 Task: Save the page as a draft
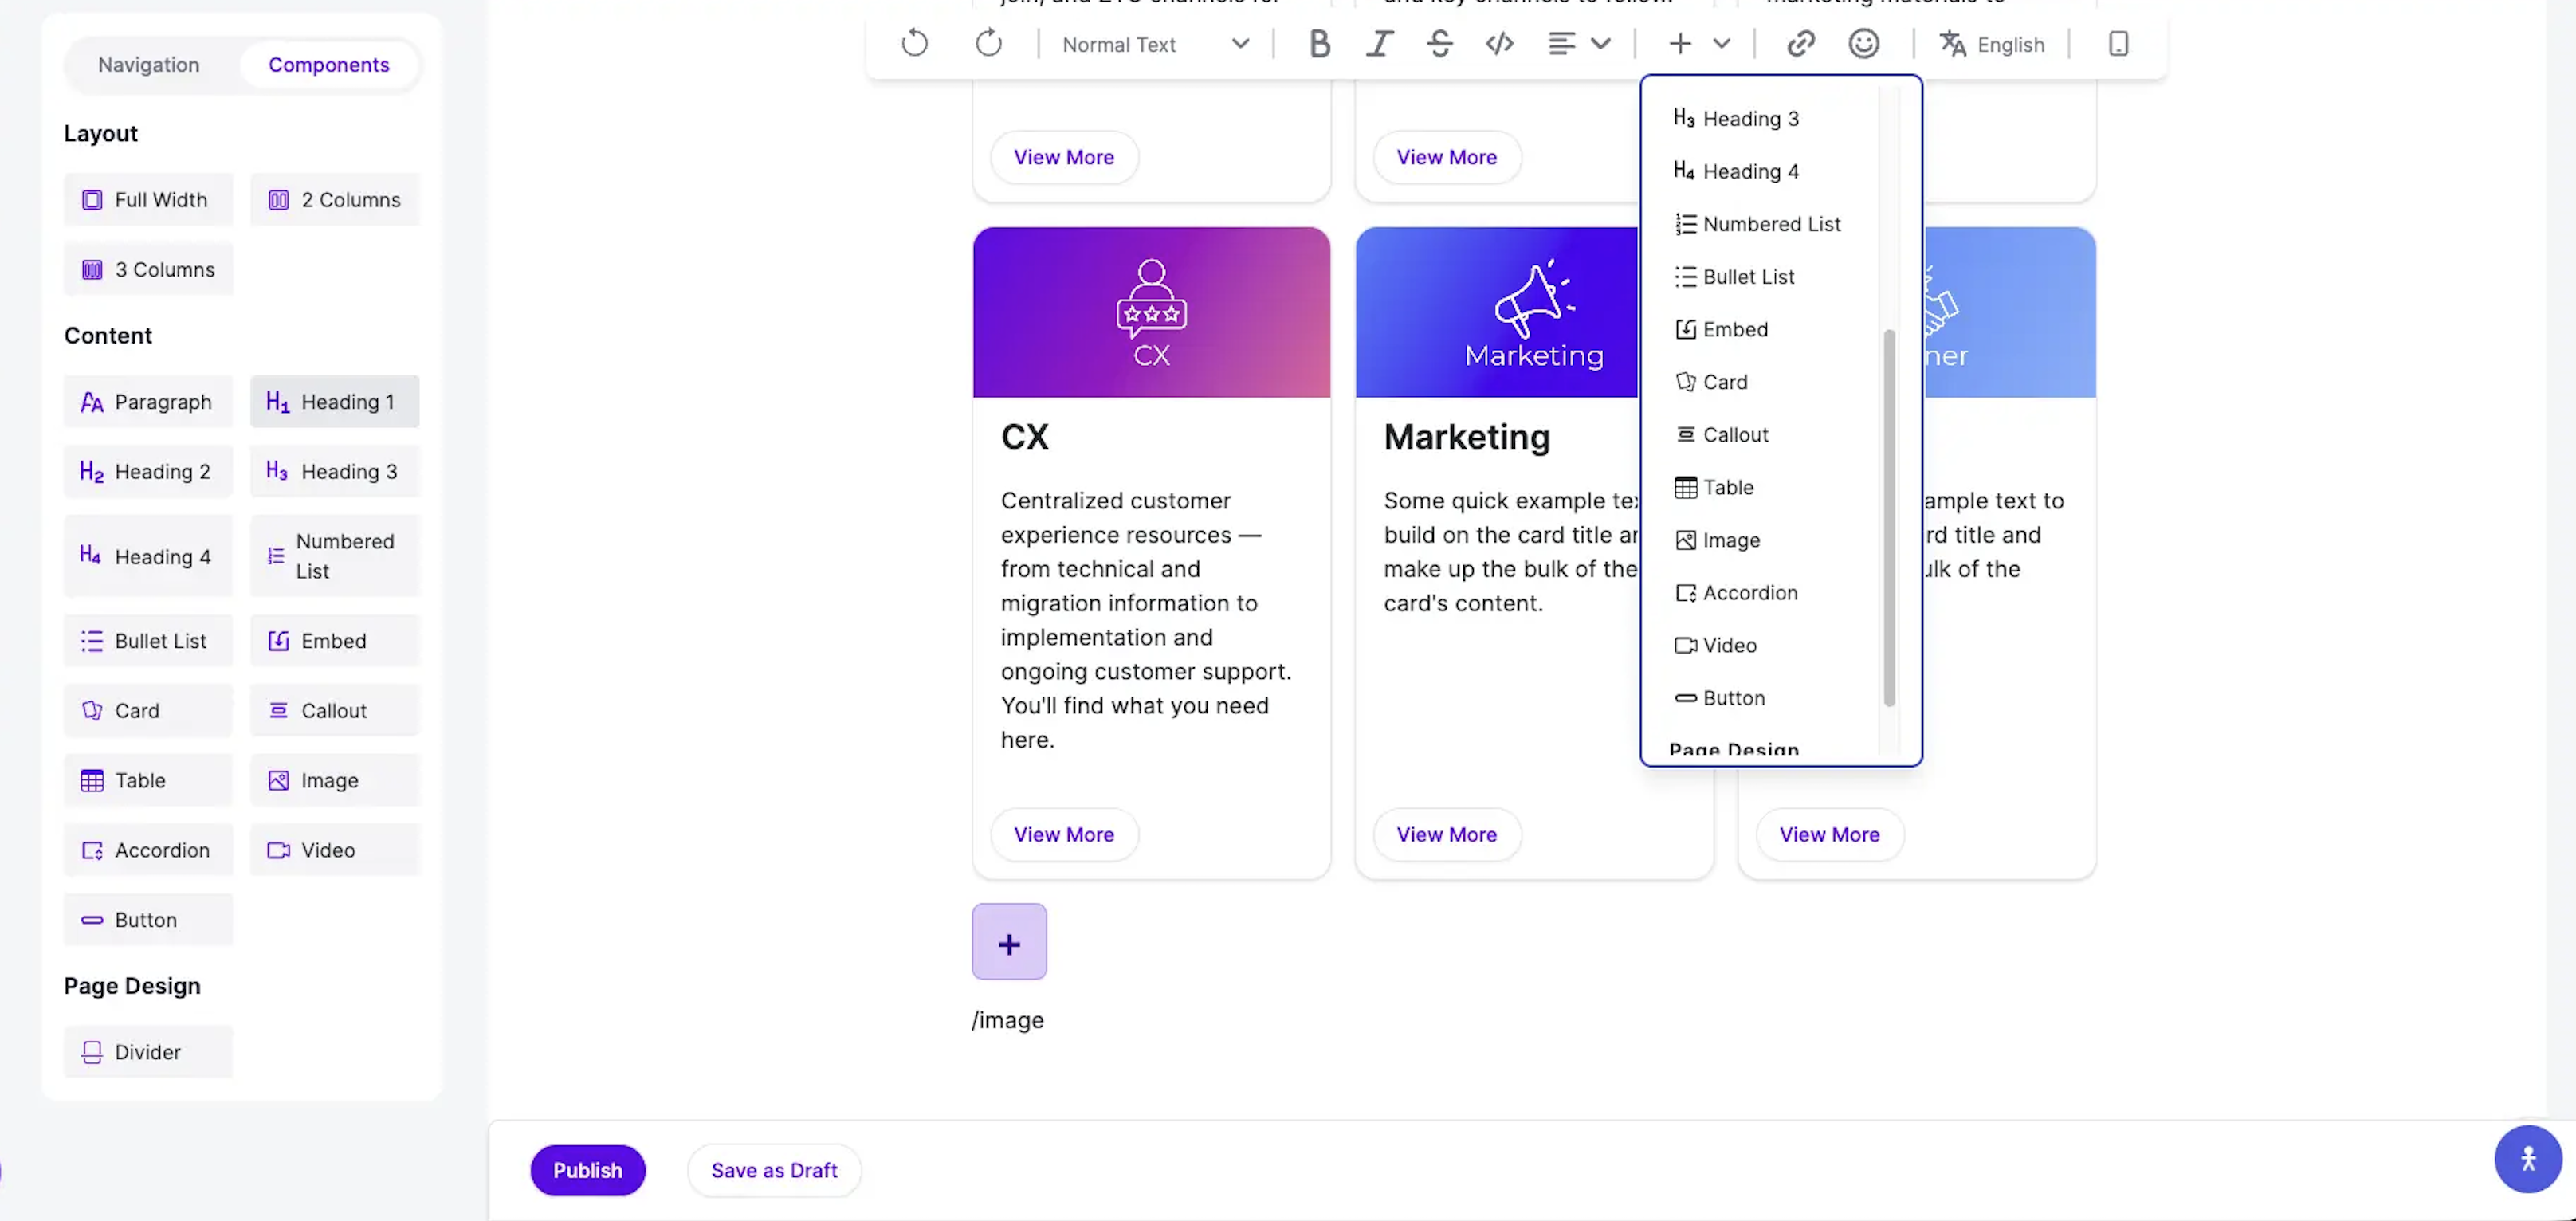pos(774,1171)
